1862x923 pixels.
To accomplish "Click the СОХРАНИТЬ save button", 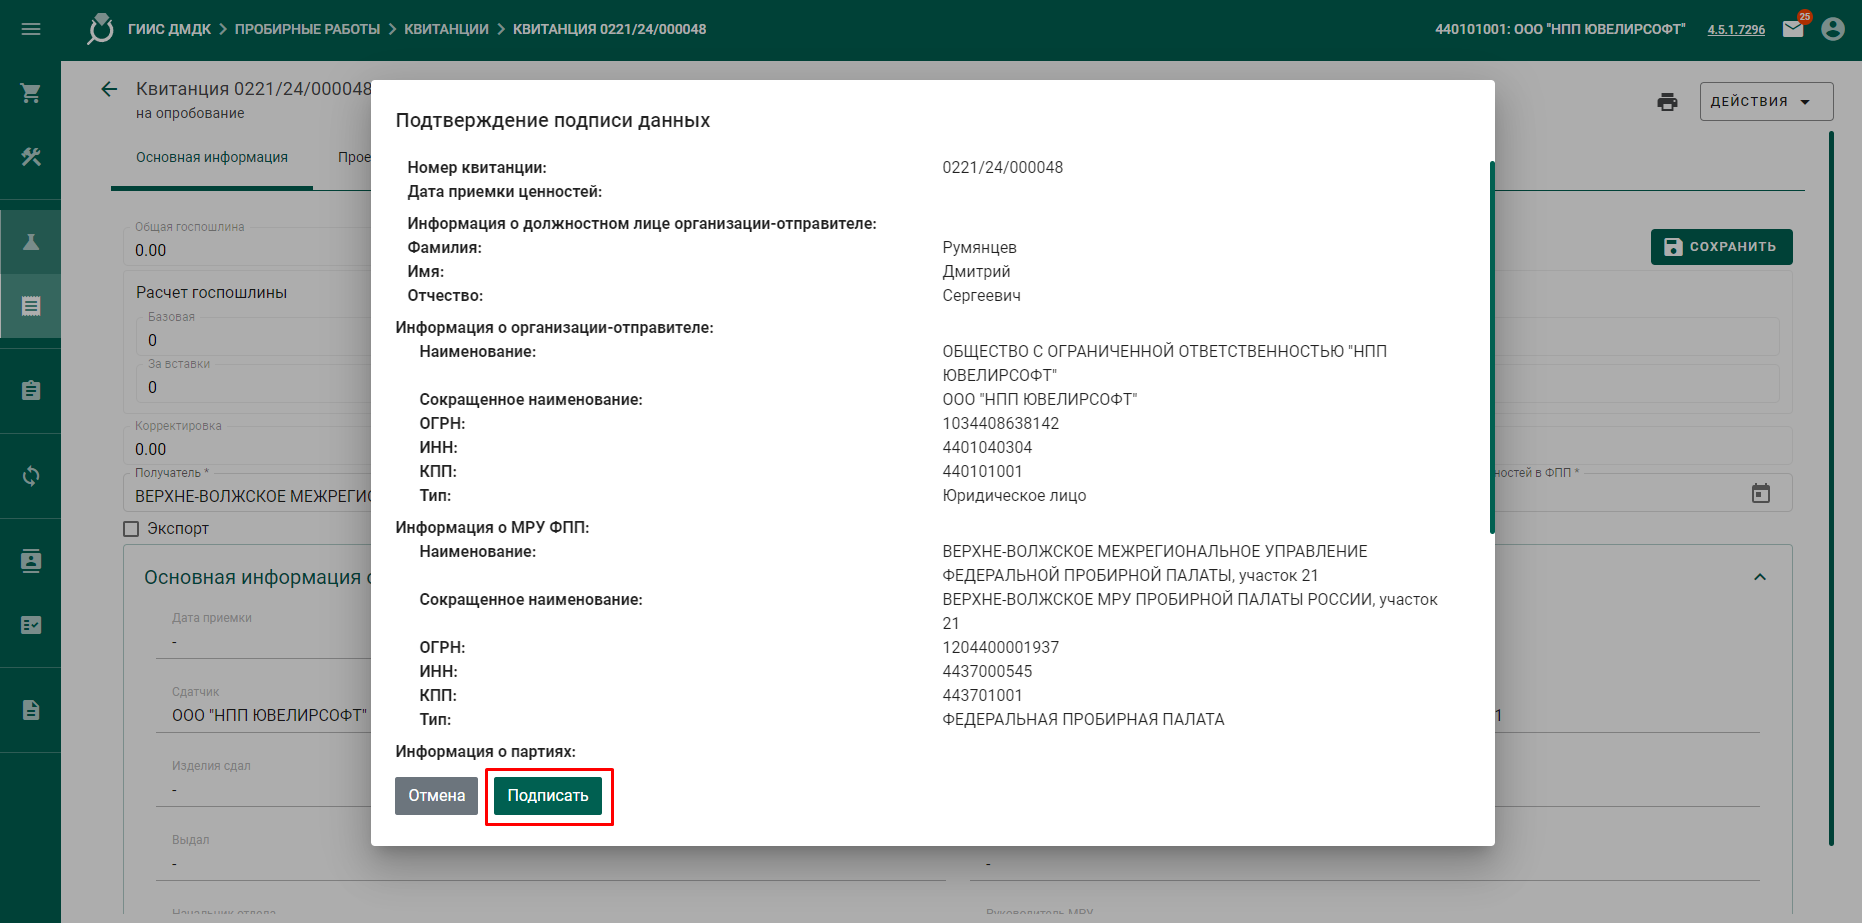I will 1721,247.
